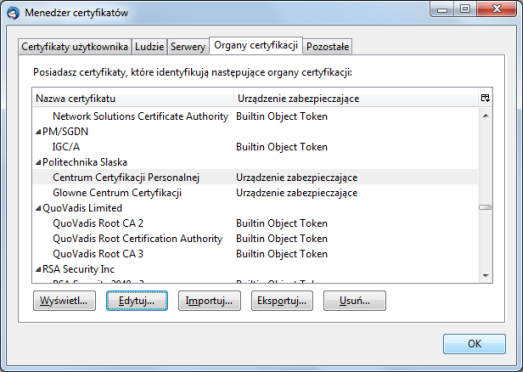Switch to the Serwery tab

pos(188,46)
